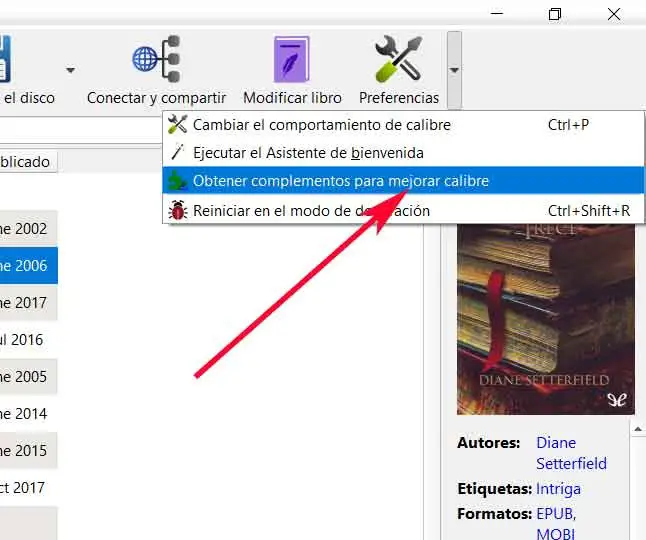Open Conectar y compartir globe icon

157,58
